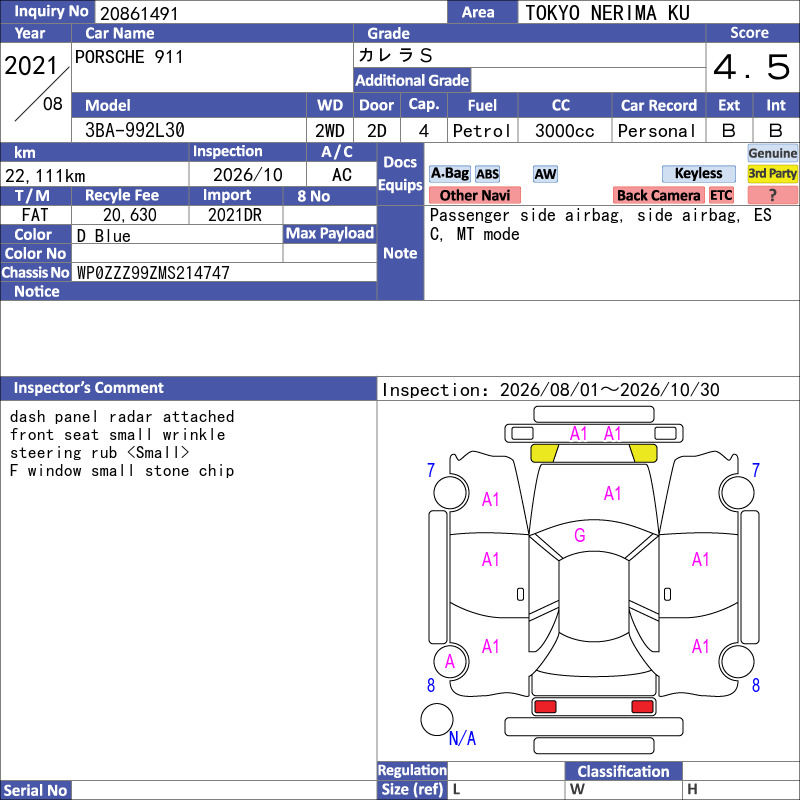Select the Genuine badge
This screenshot has height=800, width=800.
point(772,153)
